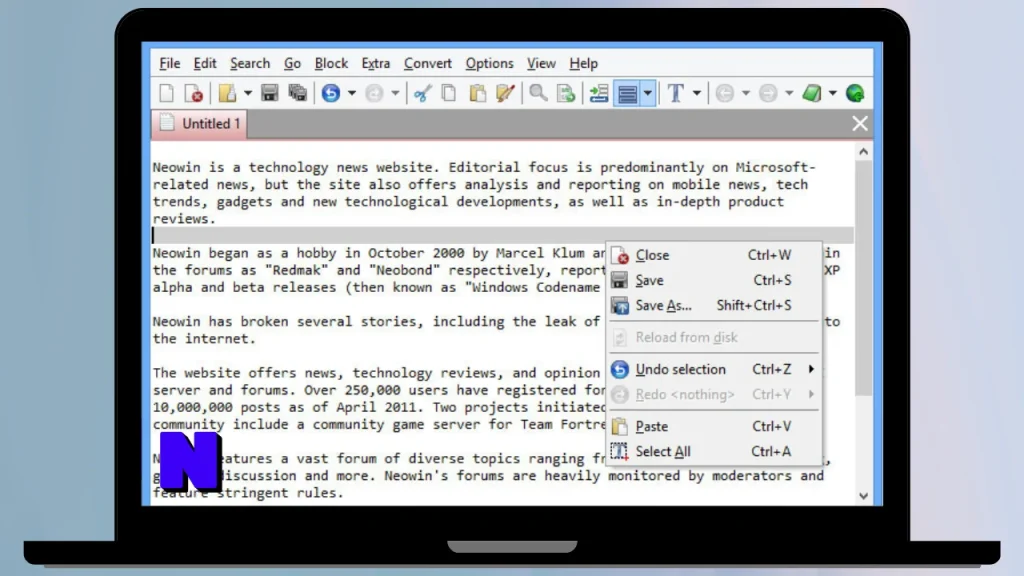Choose Undo selection in context menu
Screen dimensions: 1024x576
[x=713, y=370]
